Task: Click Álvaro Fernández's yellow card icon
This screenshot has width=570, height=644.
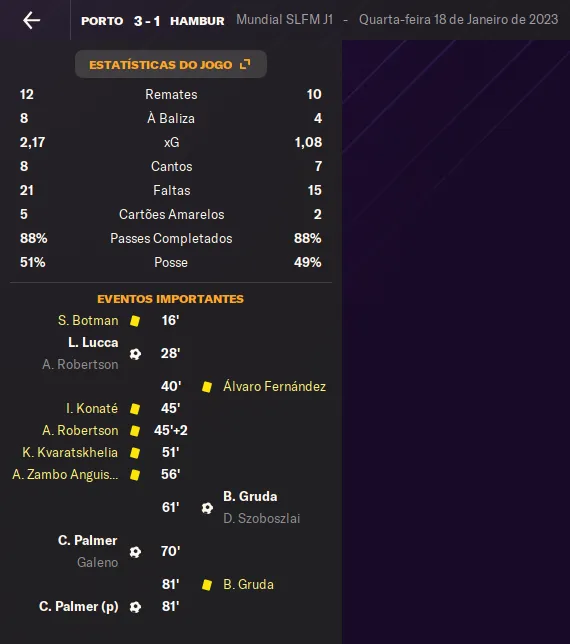Action: (x=207, y=386)
